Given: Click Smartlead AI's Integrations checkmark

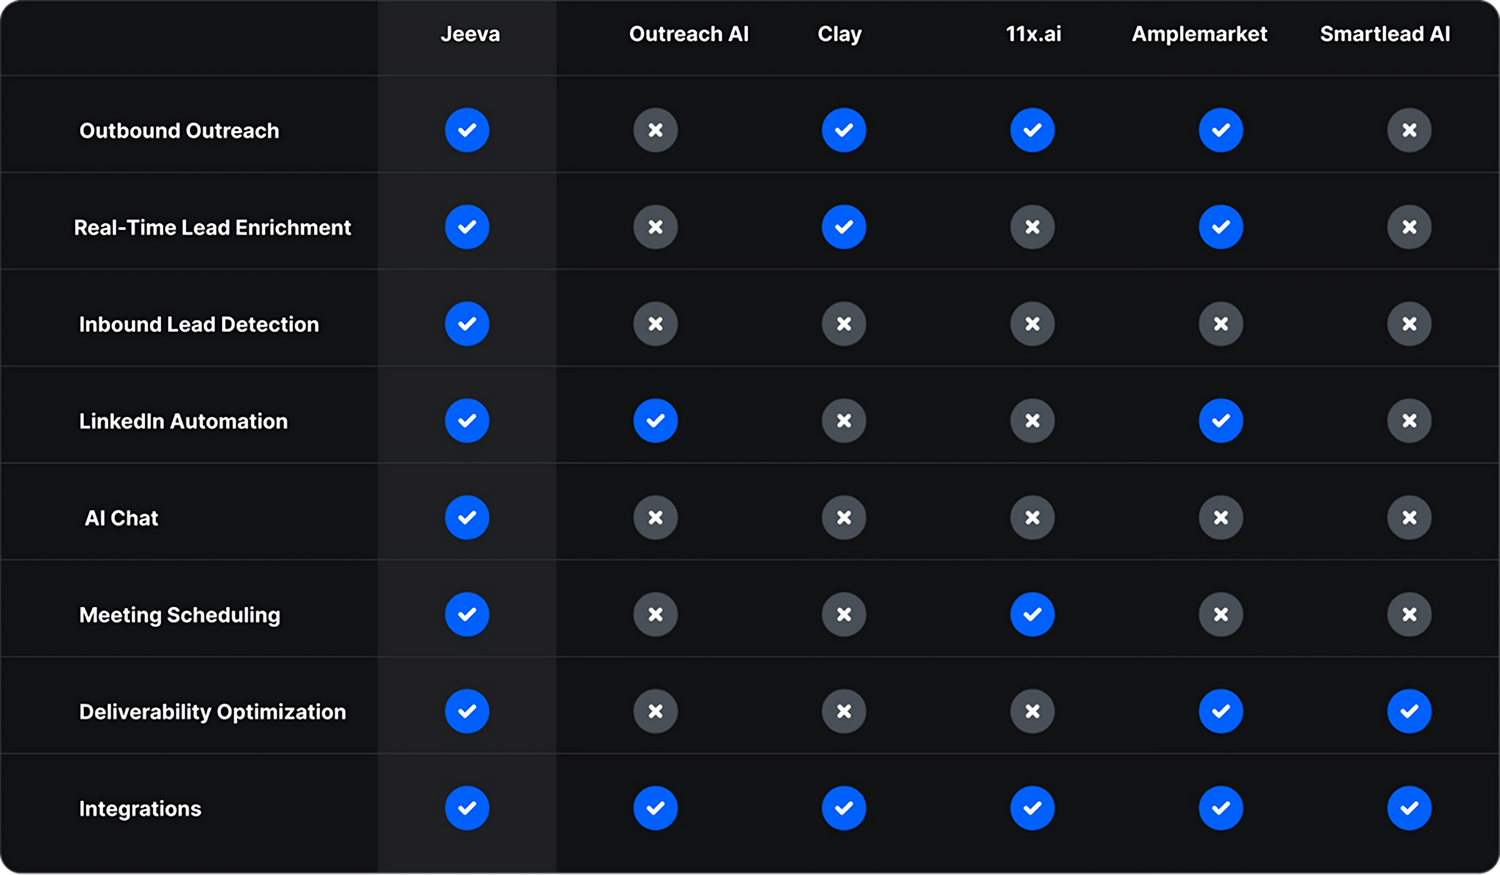Looking at the screenshot, I should (1409, 808).
